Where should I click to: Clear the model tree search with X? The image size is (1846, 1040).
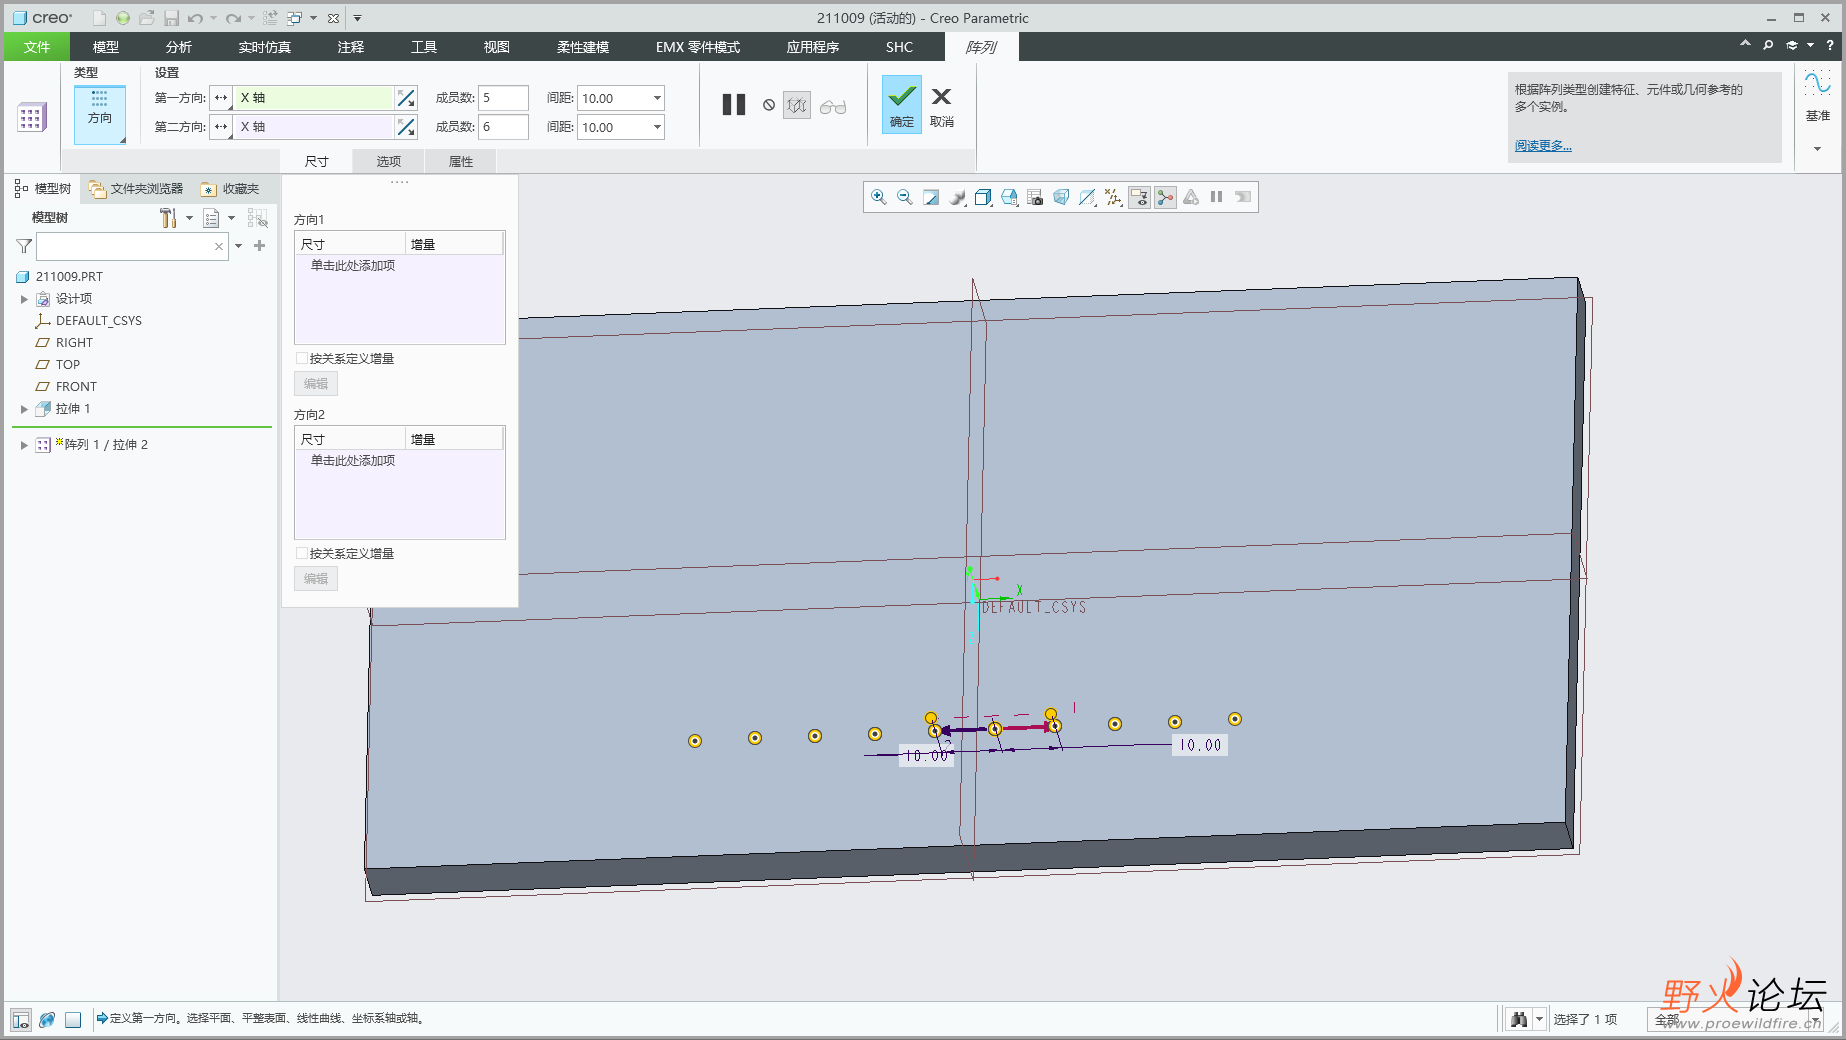tap(219, 246)
